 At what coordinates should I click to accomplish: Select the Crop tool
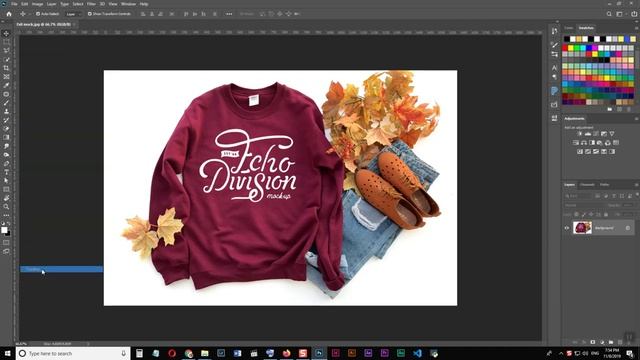(x=6, y=68)
